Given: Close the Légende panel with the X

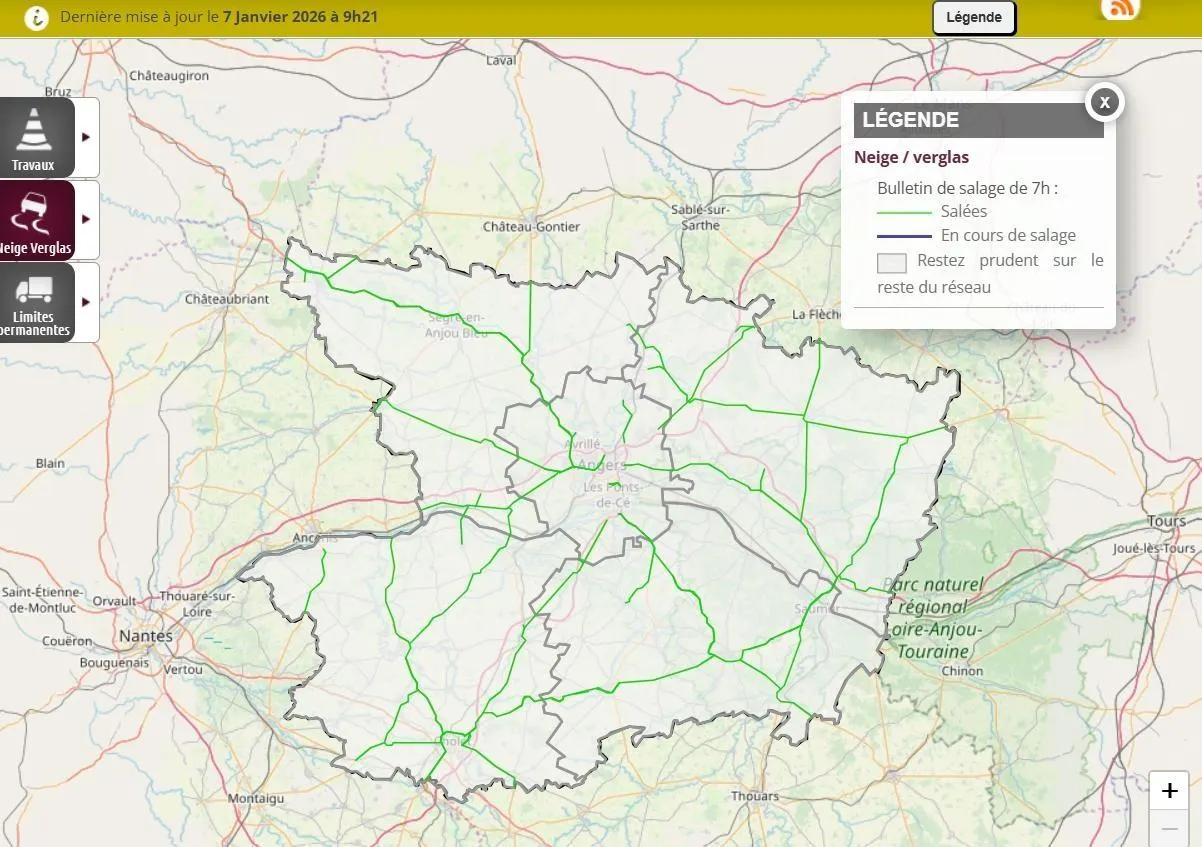Looking at the screenshot, I should coord(1104,102).
